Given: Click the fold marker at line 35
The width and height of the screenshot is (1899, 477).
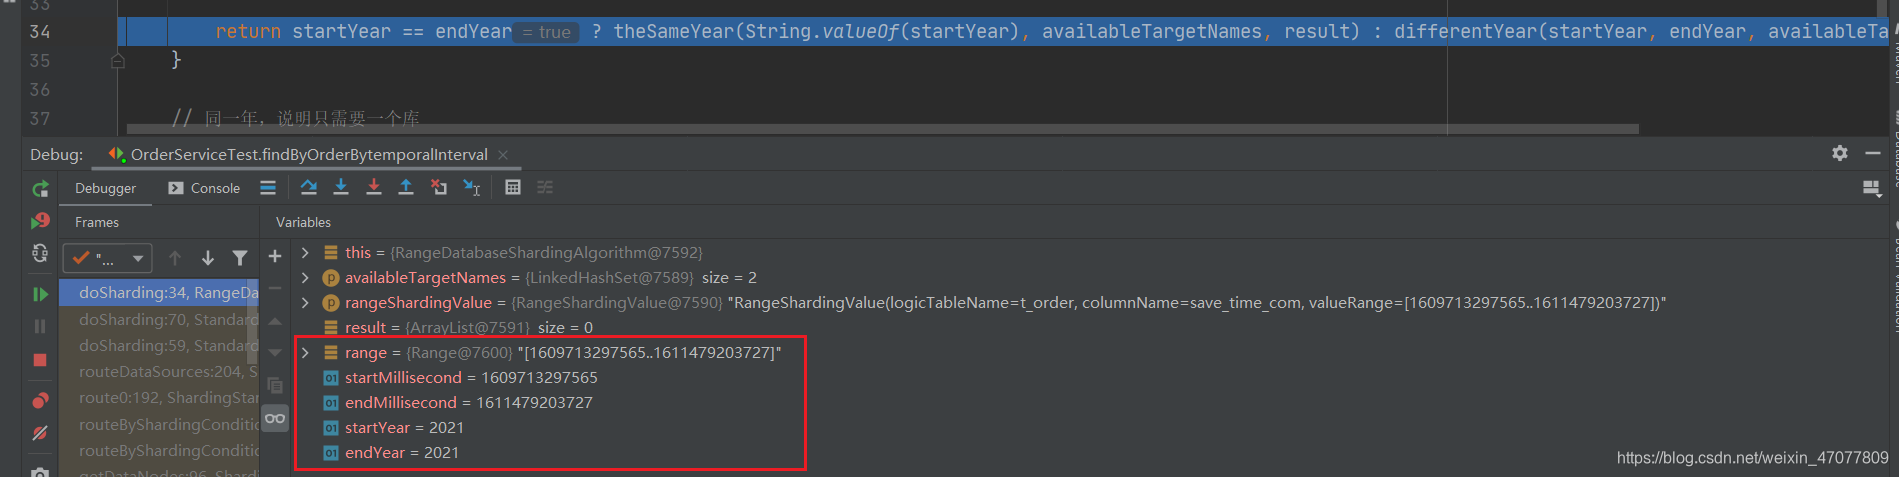Looking at the screenshot, I should (117, 61).
